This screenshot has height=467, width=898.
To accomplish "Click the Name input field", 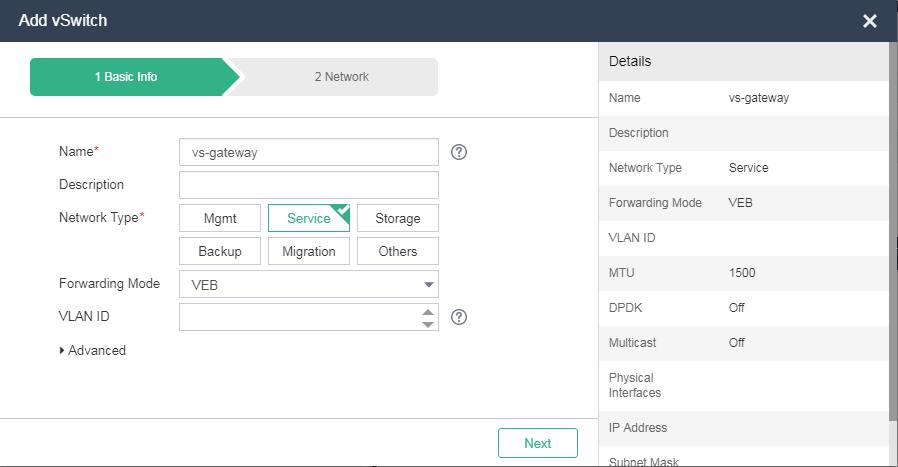I will [x=308, y=152].
